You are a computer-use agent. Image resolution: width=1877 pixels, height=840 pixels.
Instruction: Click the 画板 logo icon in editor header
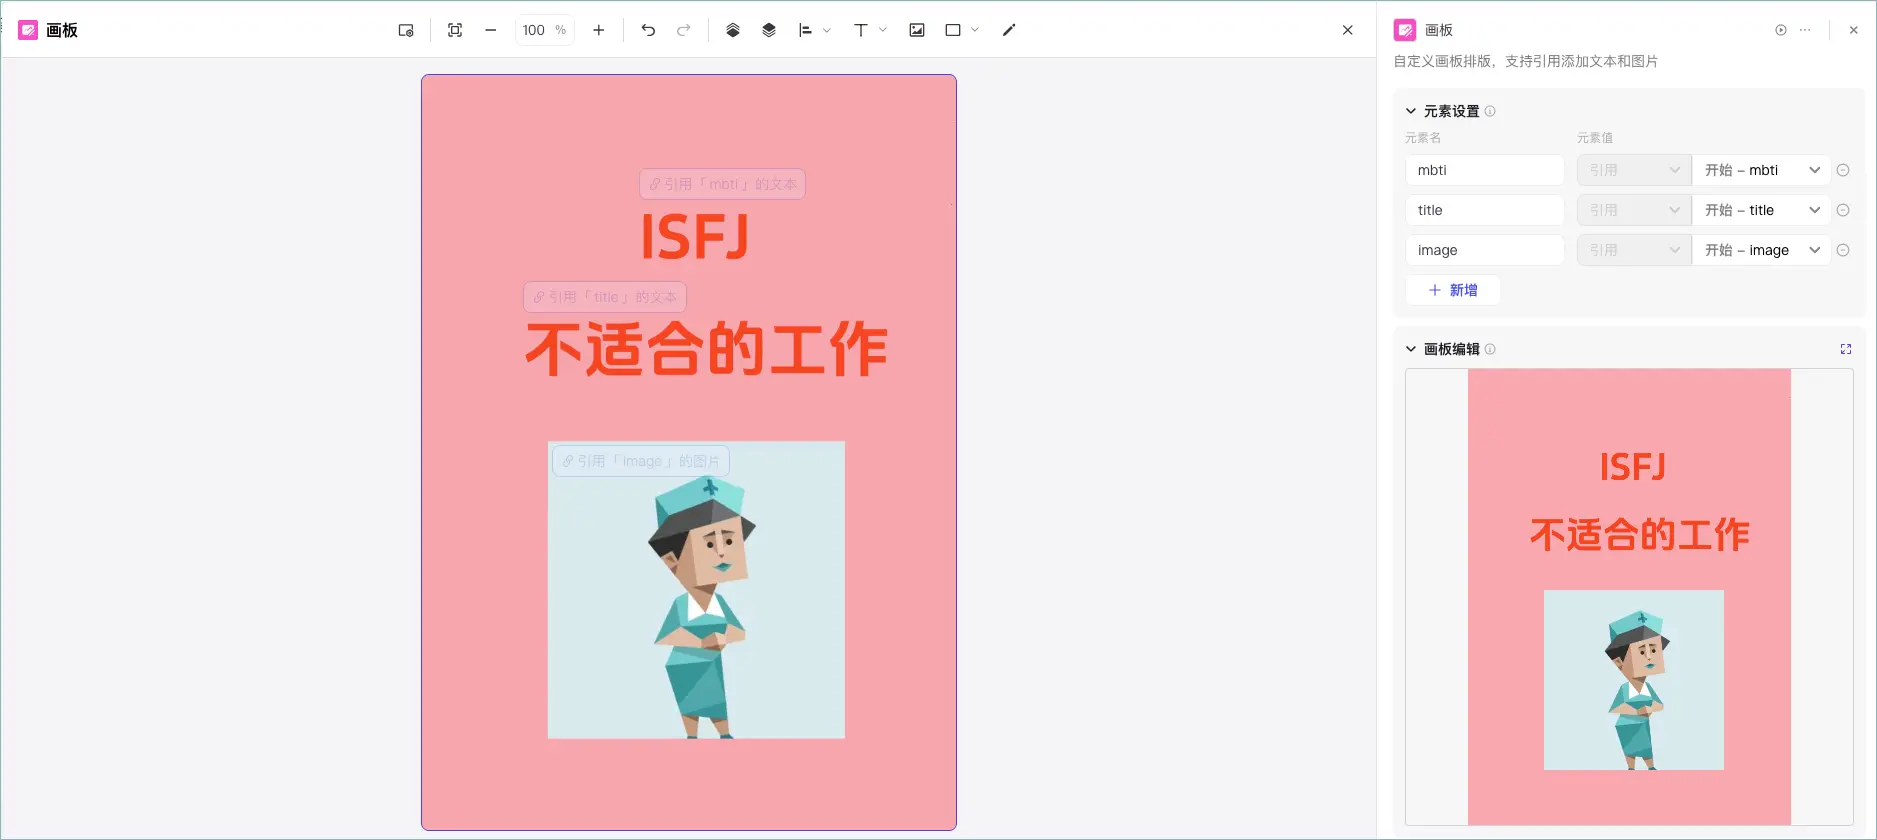coord(28,30)
